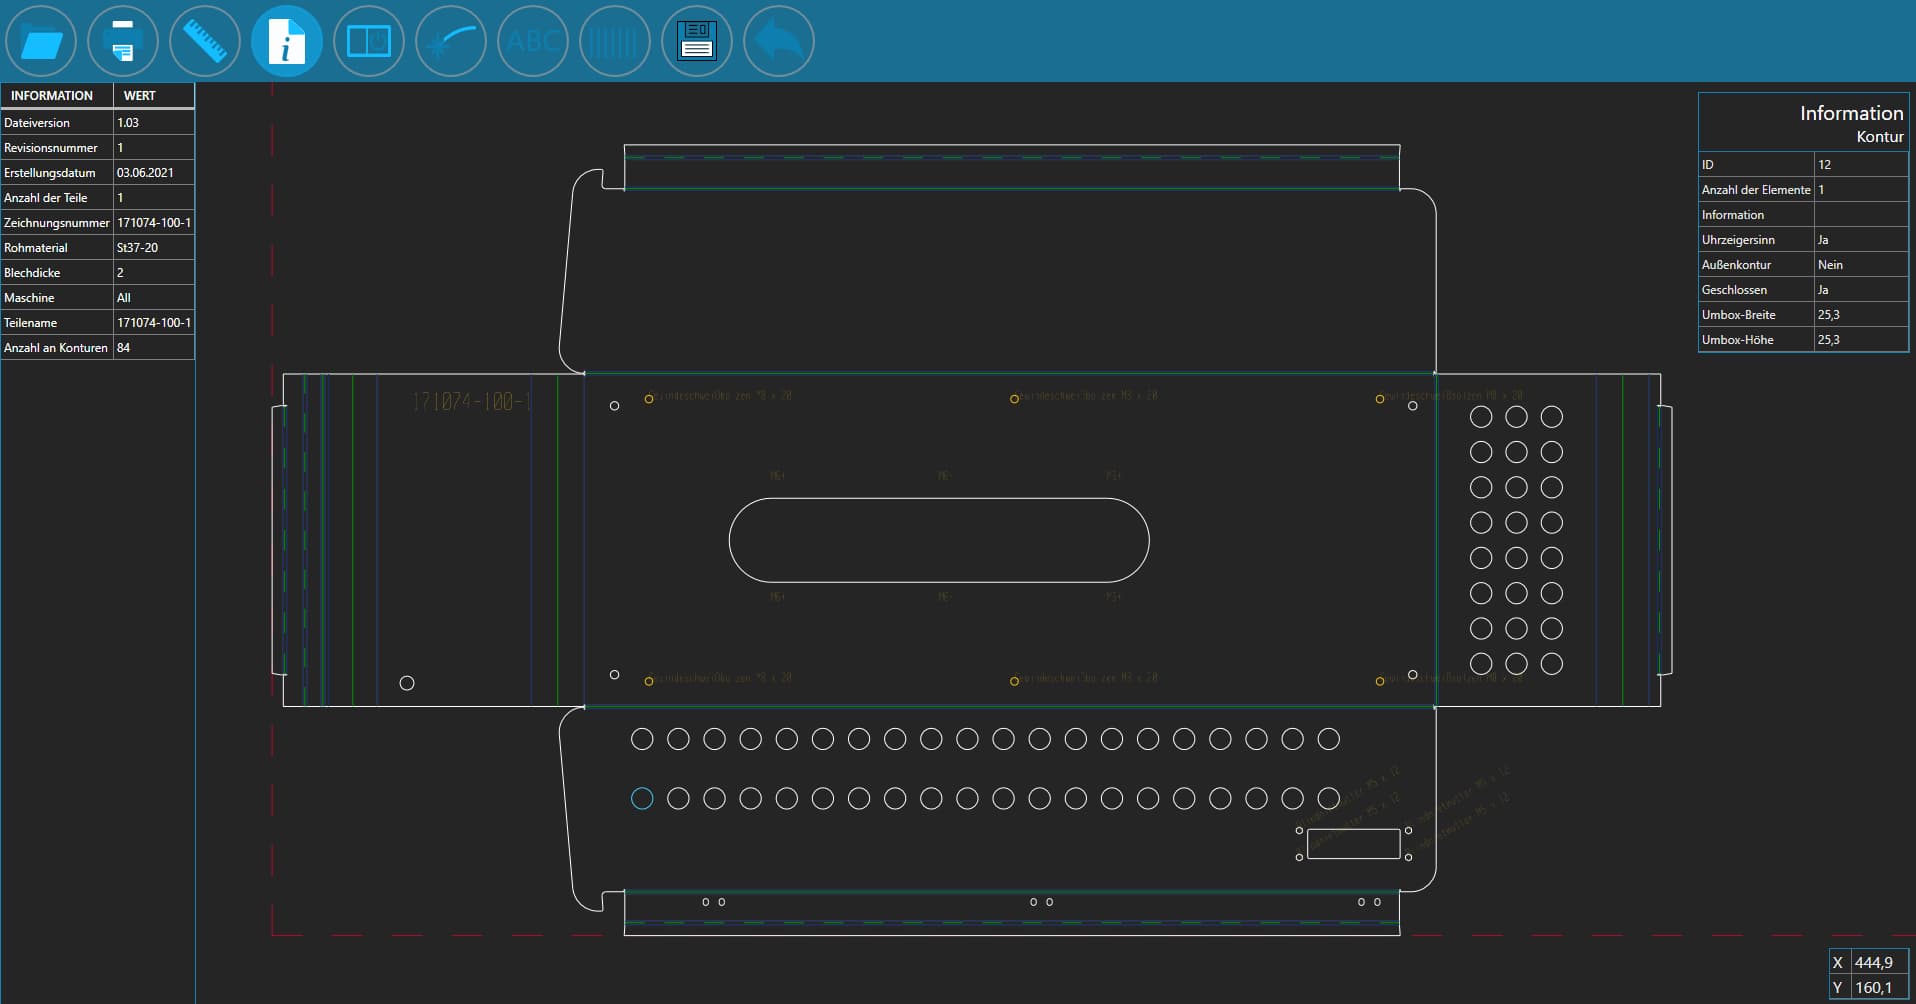Click the INFORMATION column header

(52, 96)
